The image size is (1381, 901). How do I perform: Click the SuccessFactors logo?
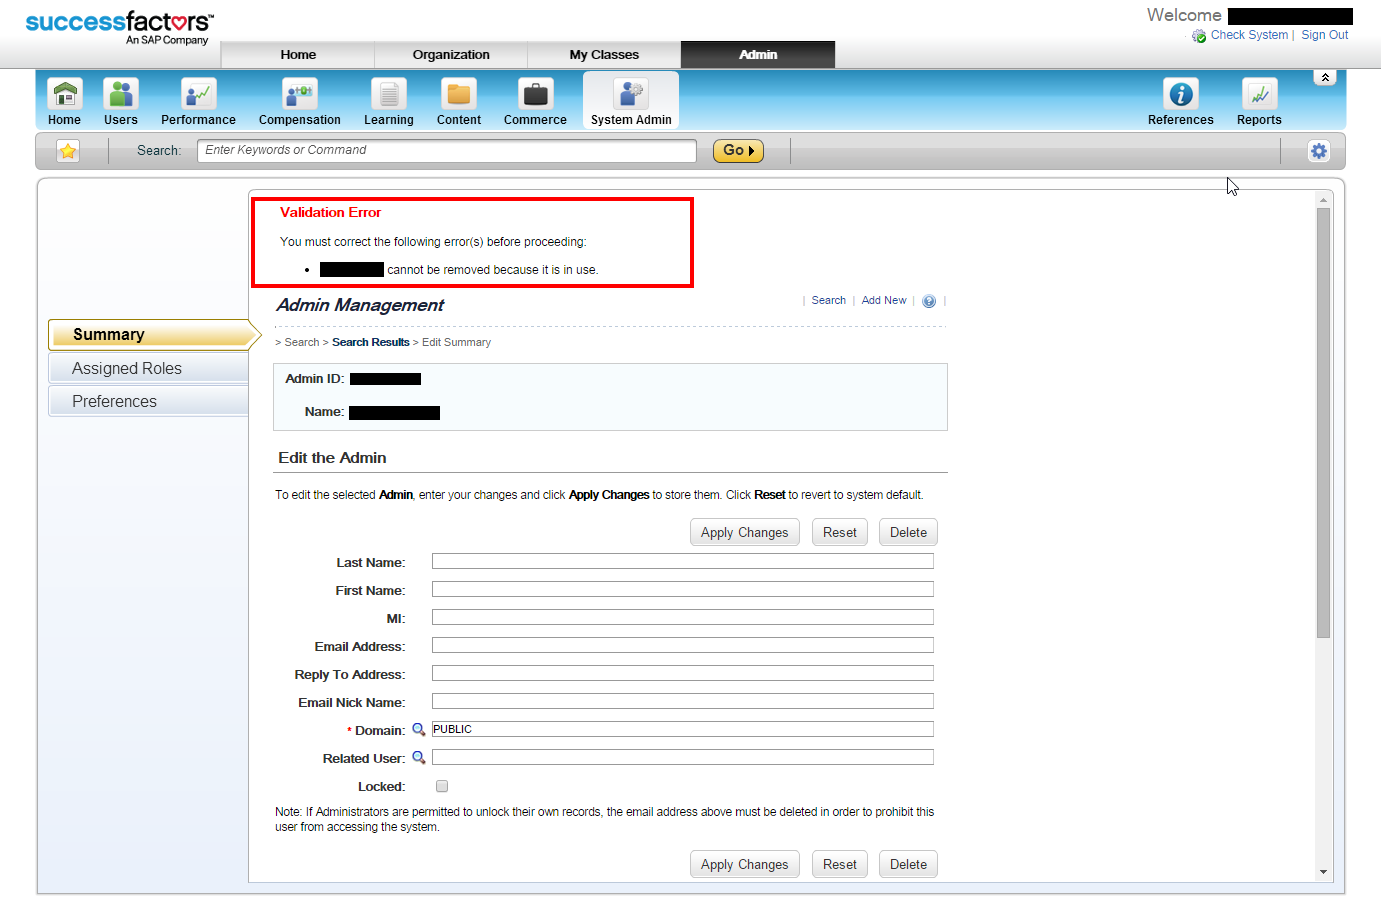click(x=119, y=27)
